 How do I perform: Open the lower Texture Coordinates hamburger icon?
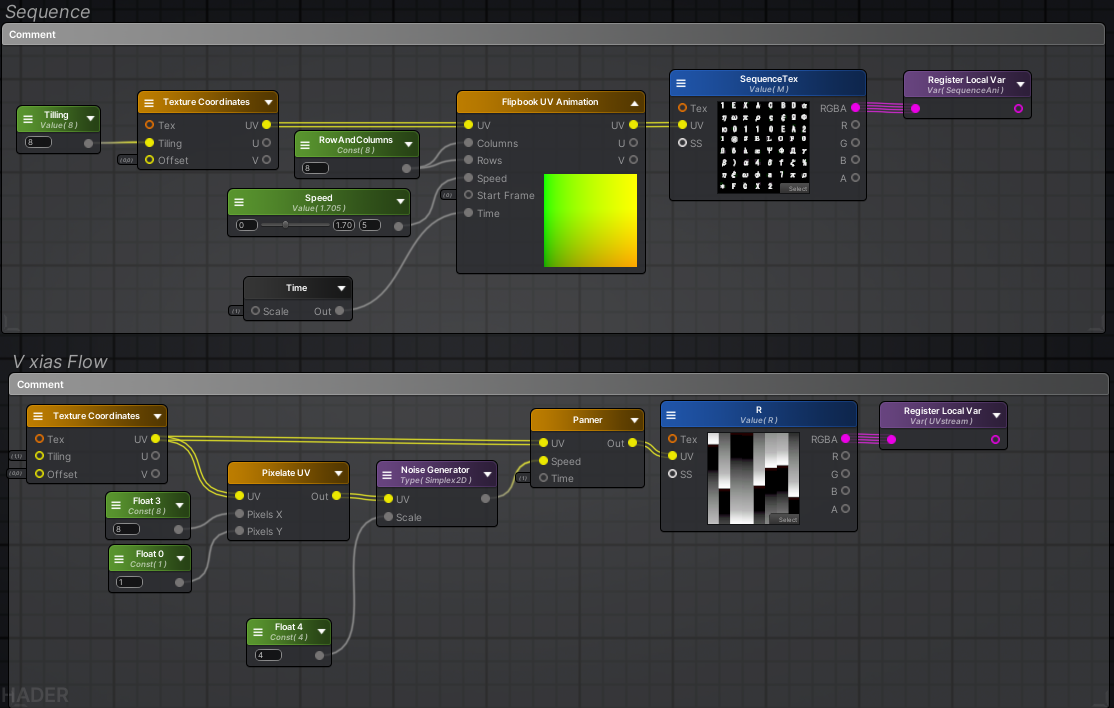click(x=38, y=416)
